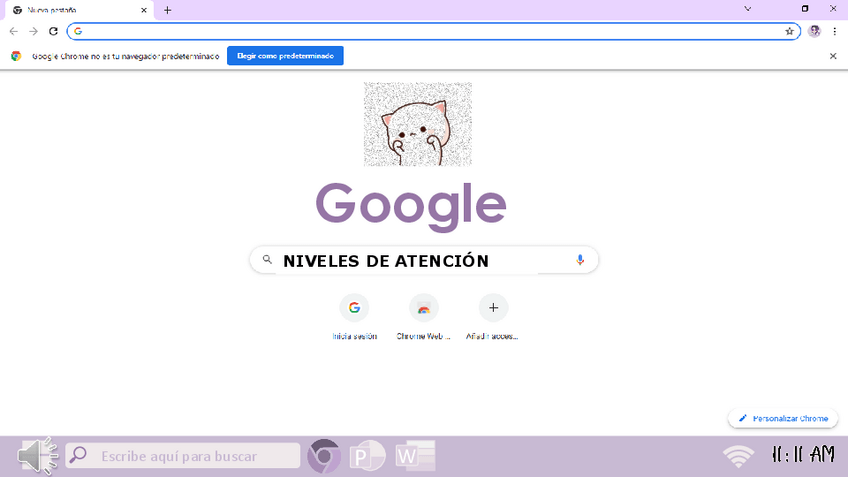This screenshot has width=848, height=477.
Task: Click the Google search box
Action: 424,260
